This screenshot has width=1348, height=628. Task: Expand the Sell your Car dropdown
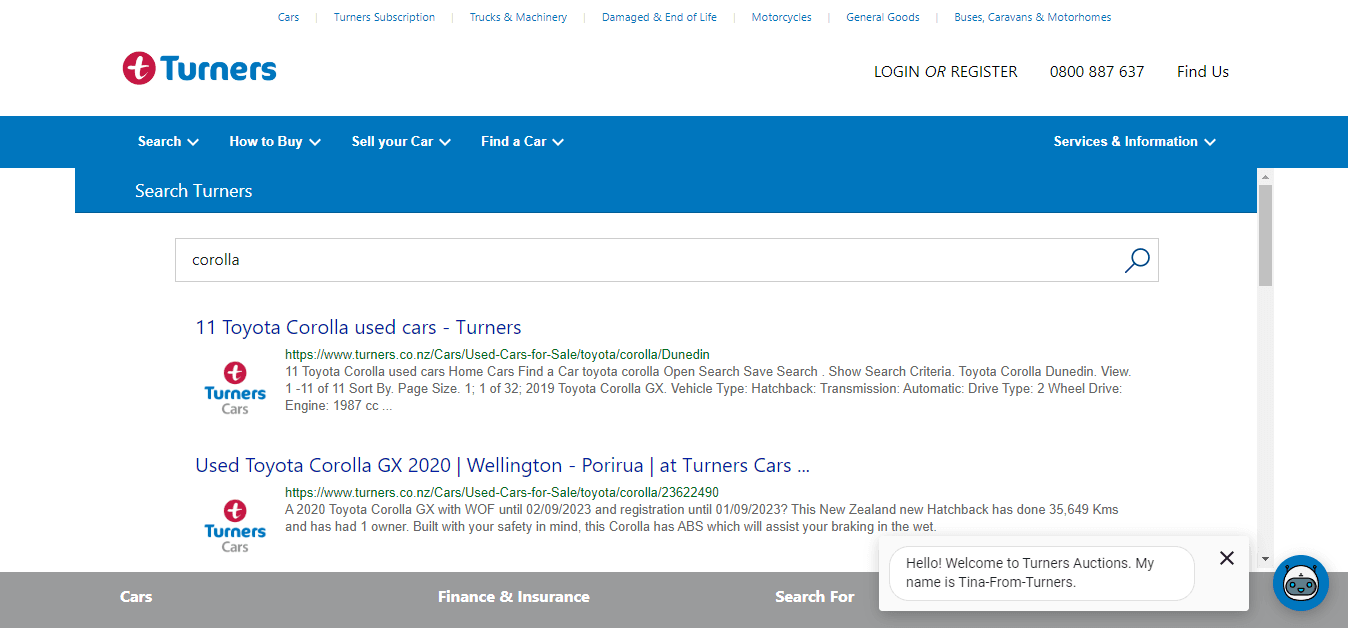[x=399, y=141]
